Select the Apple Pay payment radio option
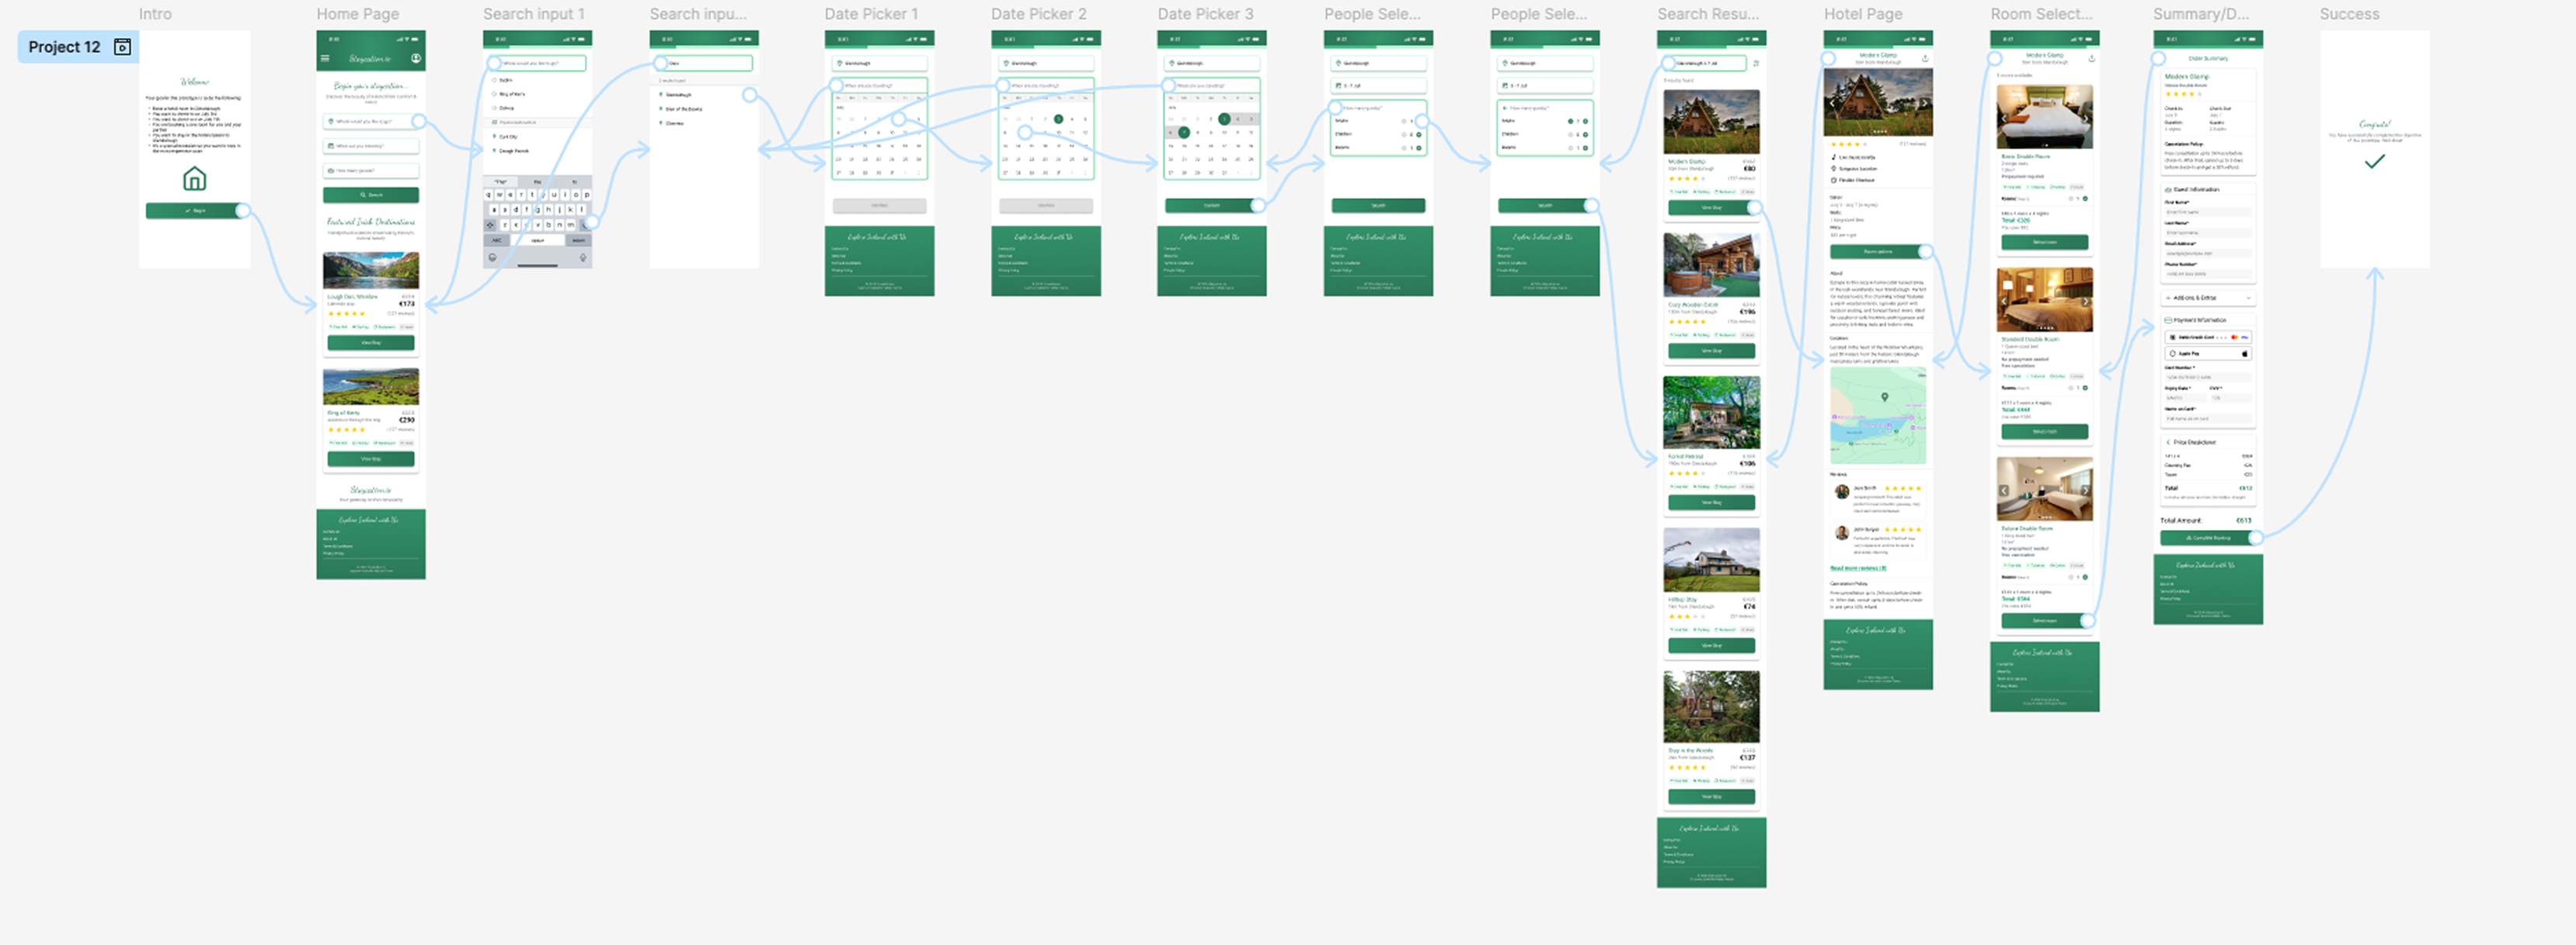The height and width of the screenshot is (945, 2576). [x=2172, y=353]
